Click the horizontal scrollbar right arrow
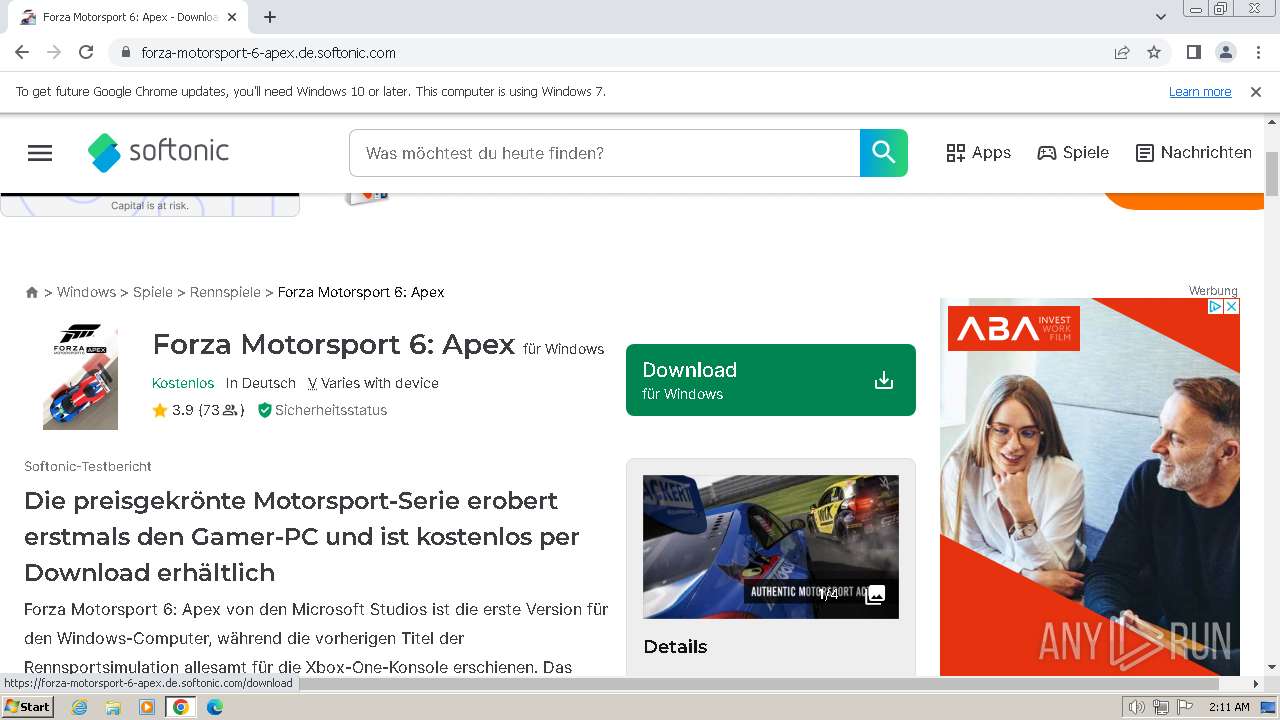 (x=1257, y=684)
